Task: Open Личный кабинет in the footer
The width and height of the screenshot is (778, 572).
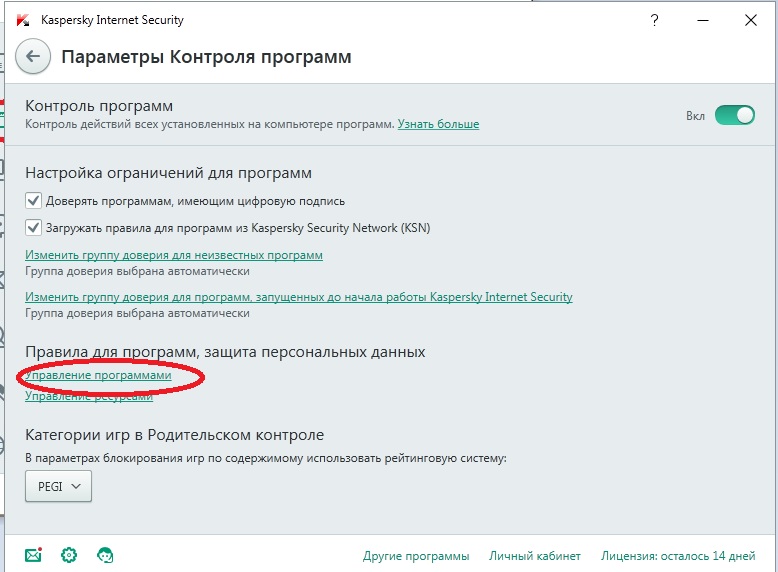Action: pyautogui.click(x=535, y=556)
